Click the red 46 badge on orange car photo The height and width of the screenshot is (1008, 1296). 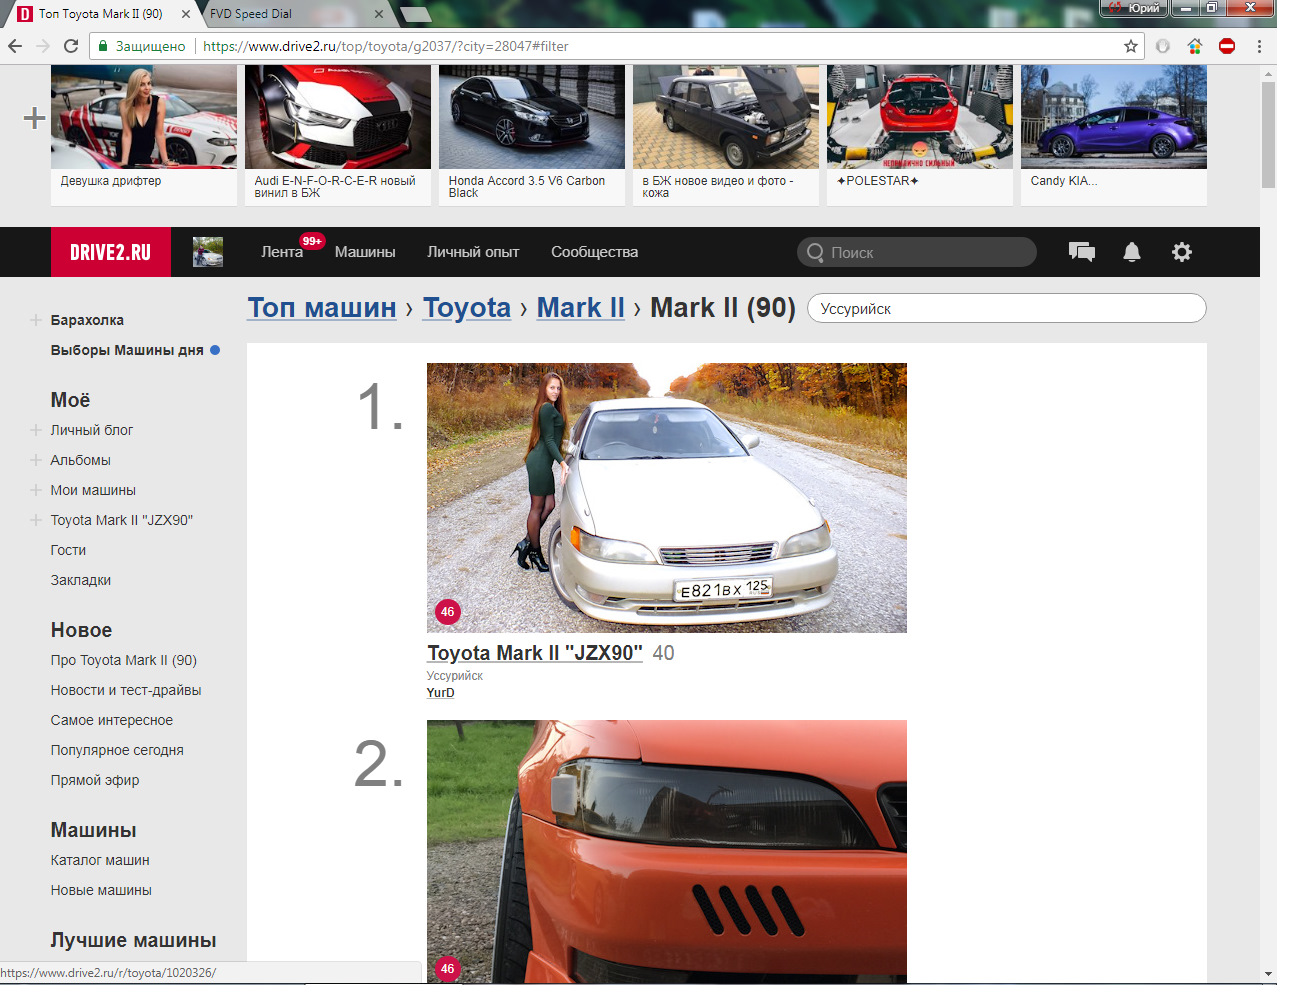pos(447,968)
